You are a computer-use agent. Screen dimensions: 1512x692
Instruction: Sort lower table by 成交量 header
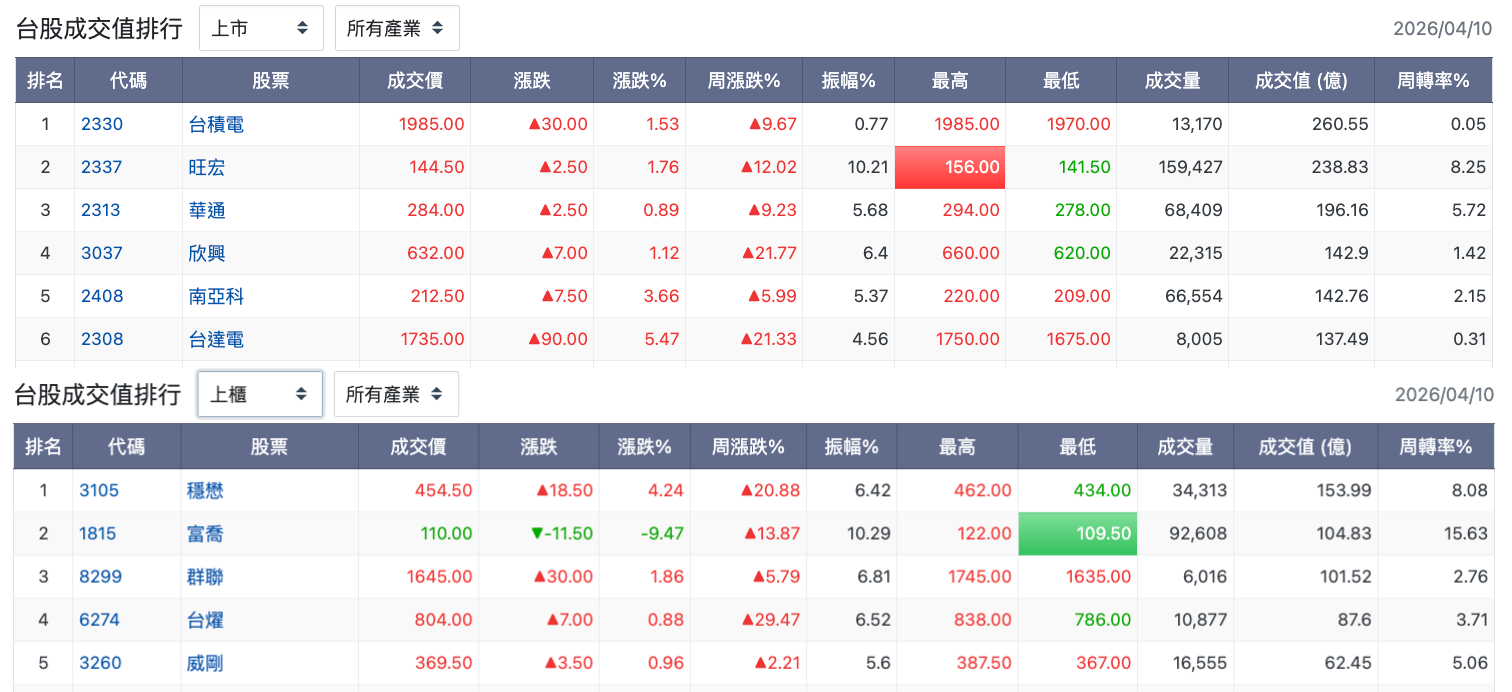click(x=1186, y=447)
